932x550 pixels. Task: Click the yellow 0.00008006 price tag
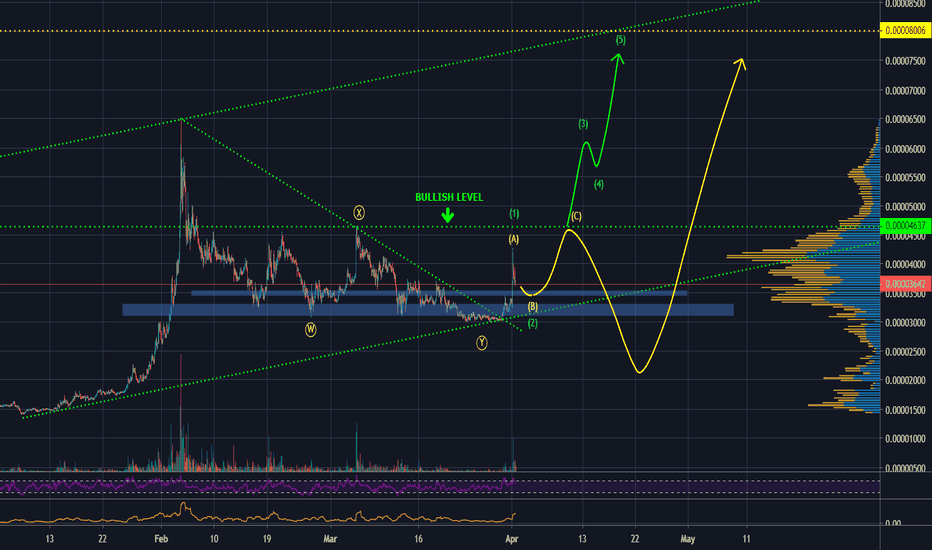(x=905, y=30)
